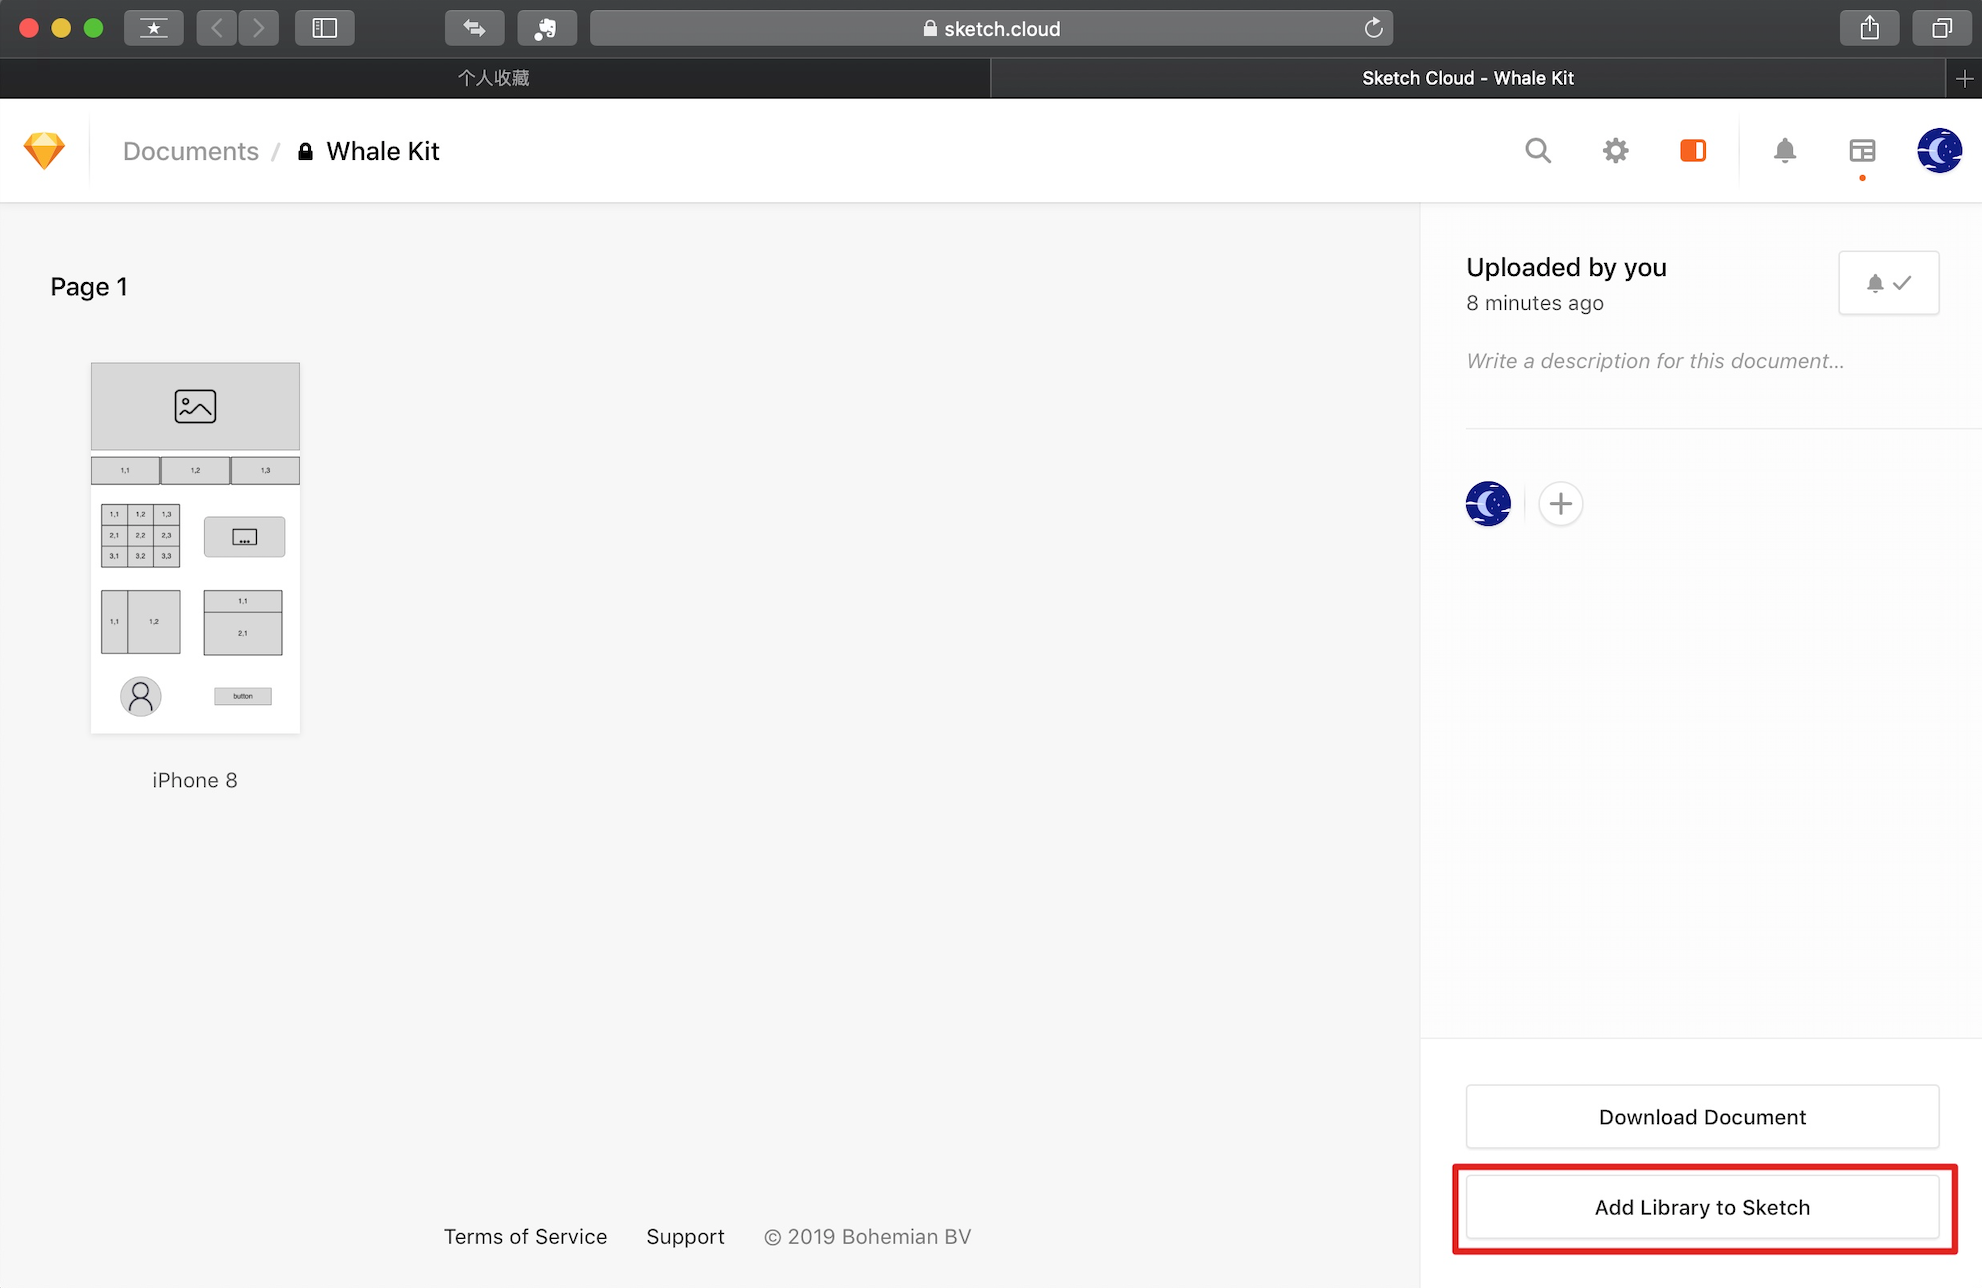This screenshot has height=1288, width=1982.
Task: Click the Terms of Service link
Action: (x=526, y=1235)
